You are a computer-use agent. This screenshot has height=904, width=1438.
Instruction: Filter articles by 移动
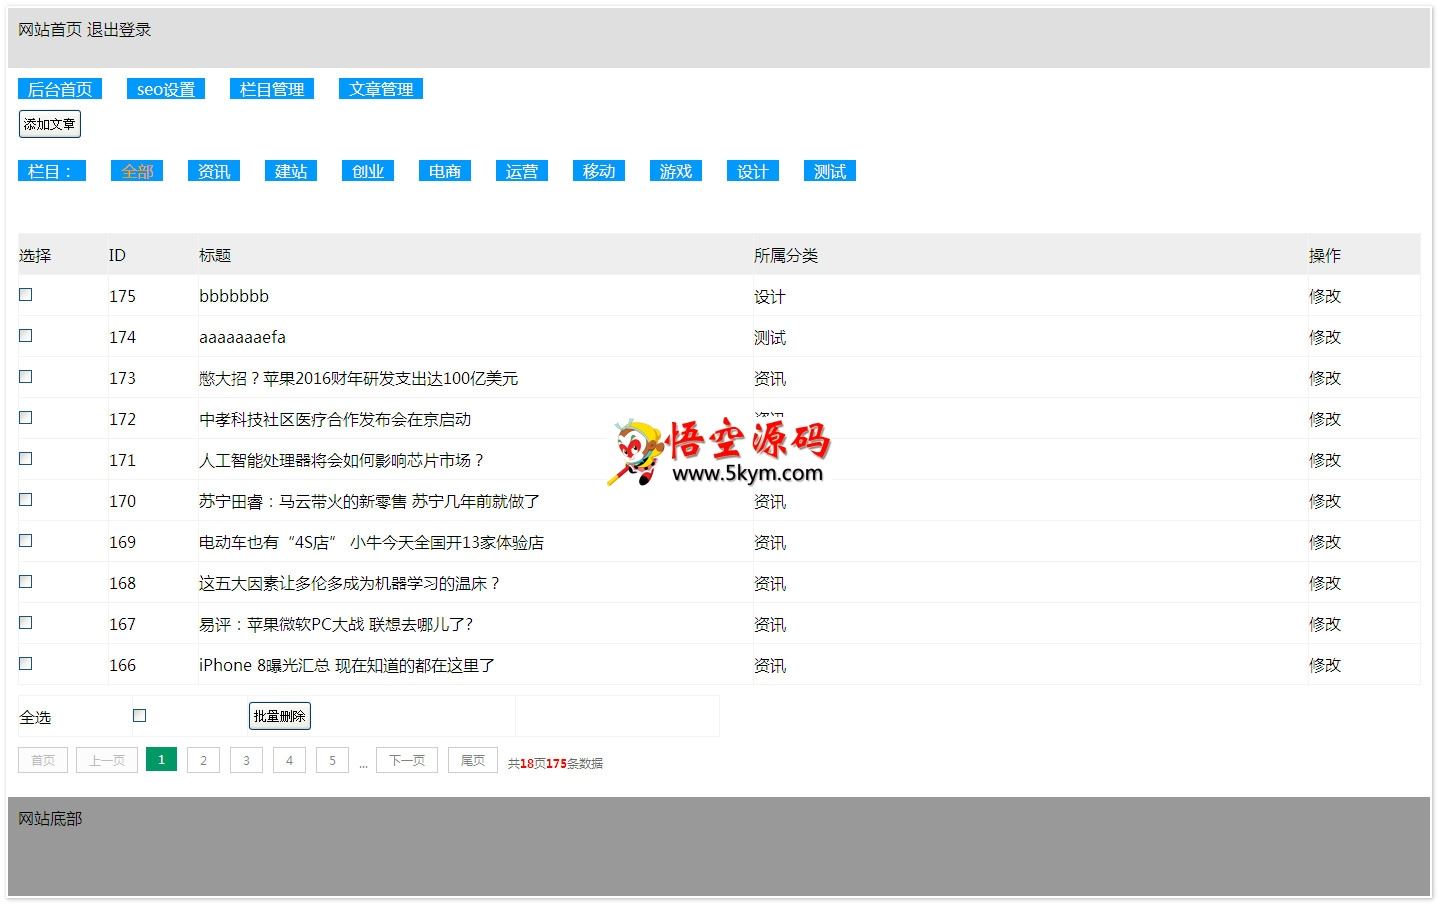pos(599,171)
